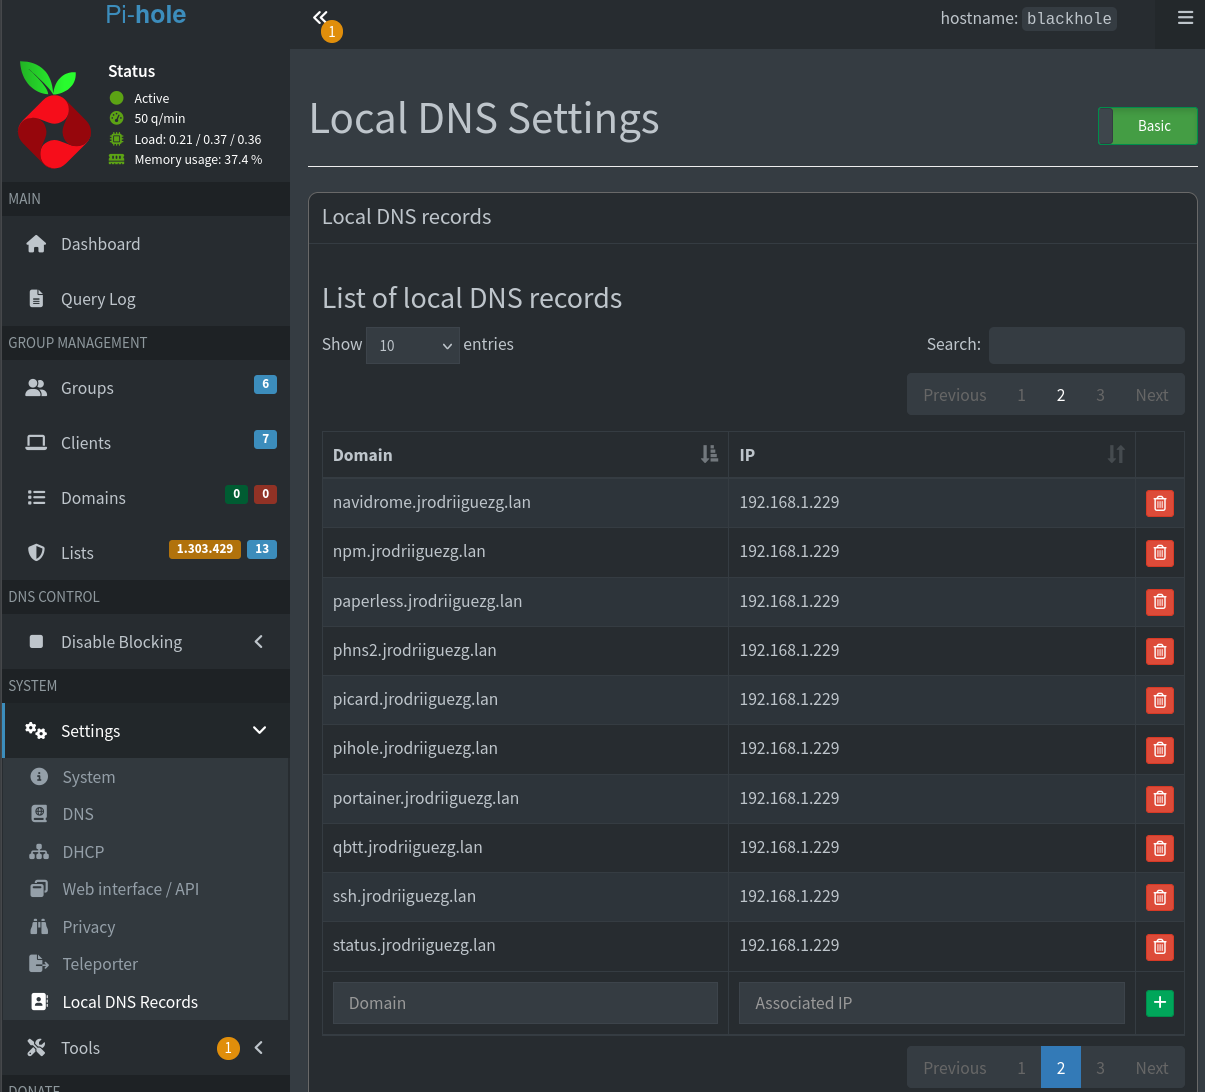Collapse the Settings menu section

145,731
